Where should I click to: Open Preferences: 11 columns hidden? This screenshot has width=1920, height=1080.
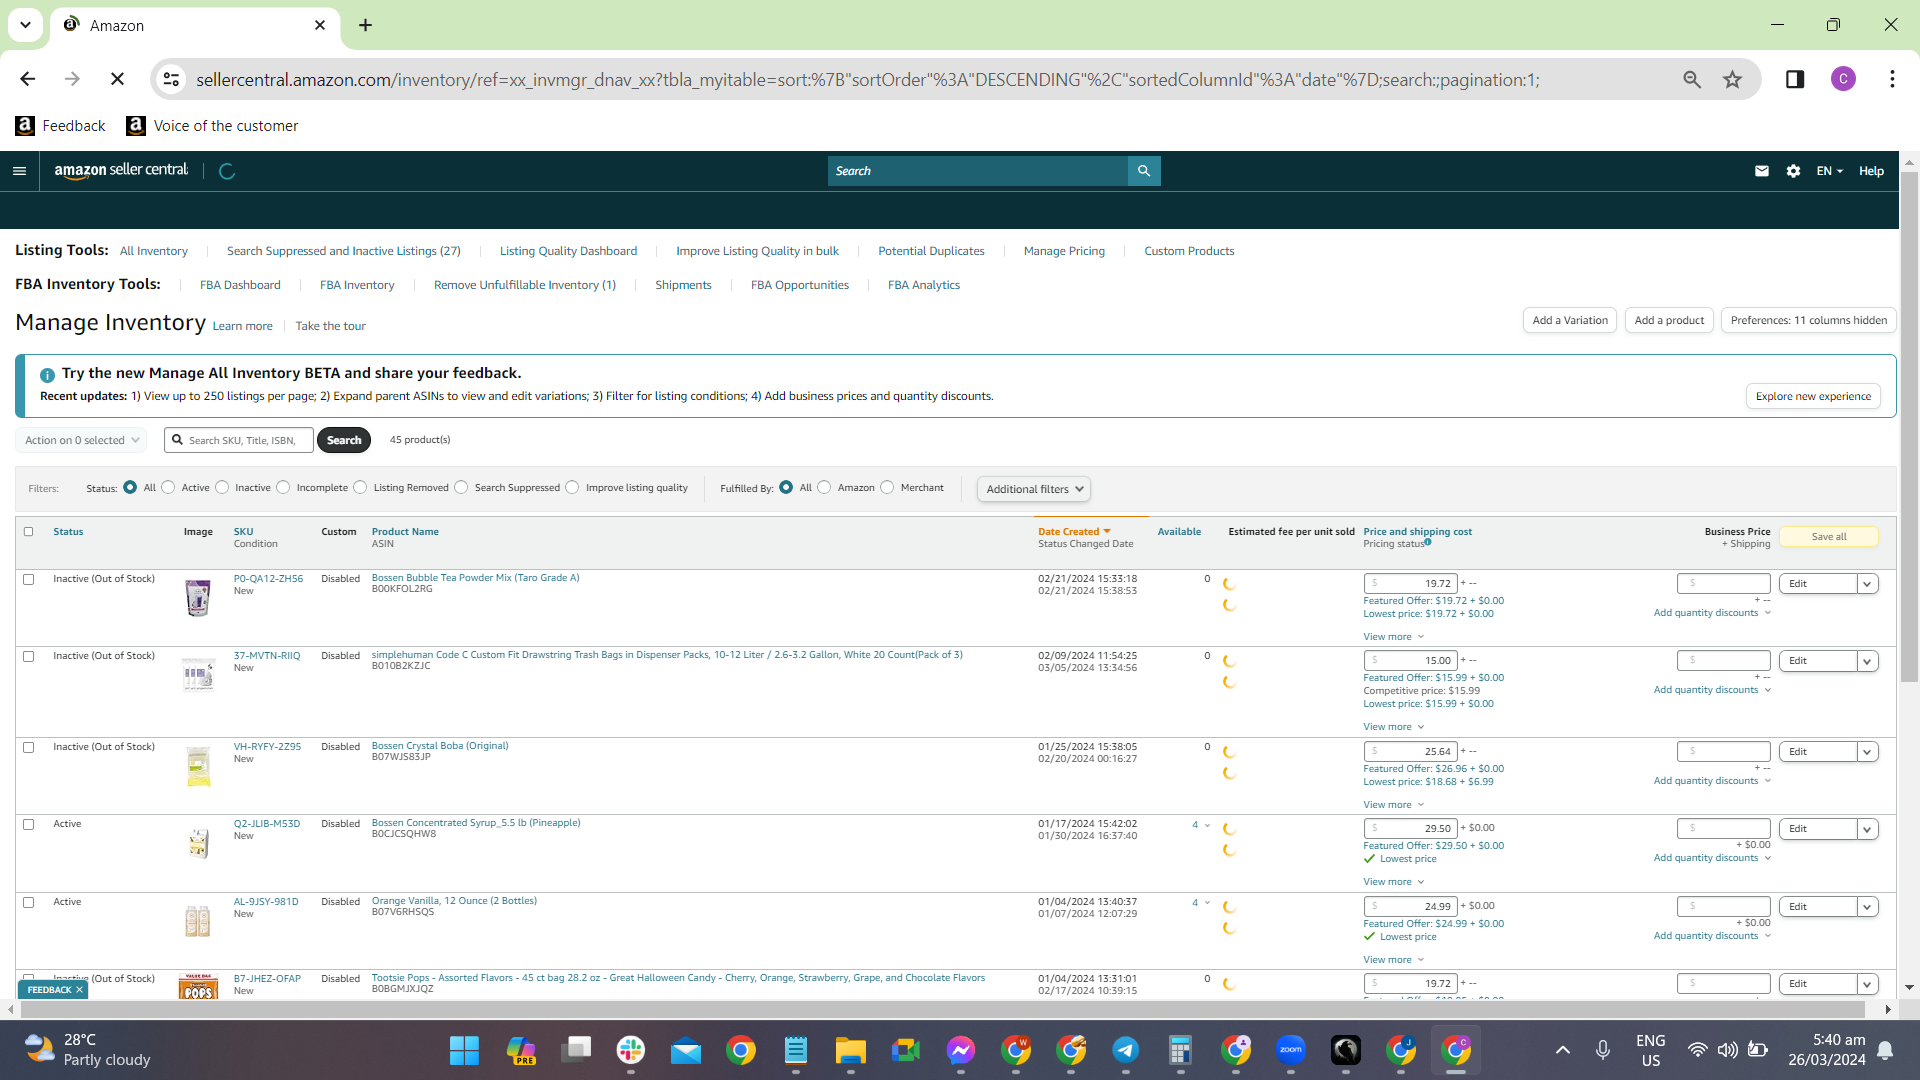(x=1809, y=320)
